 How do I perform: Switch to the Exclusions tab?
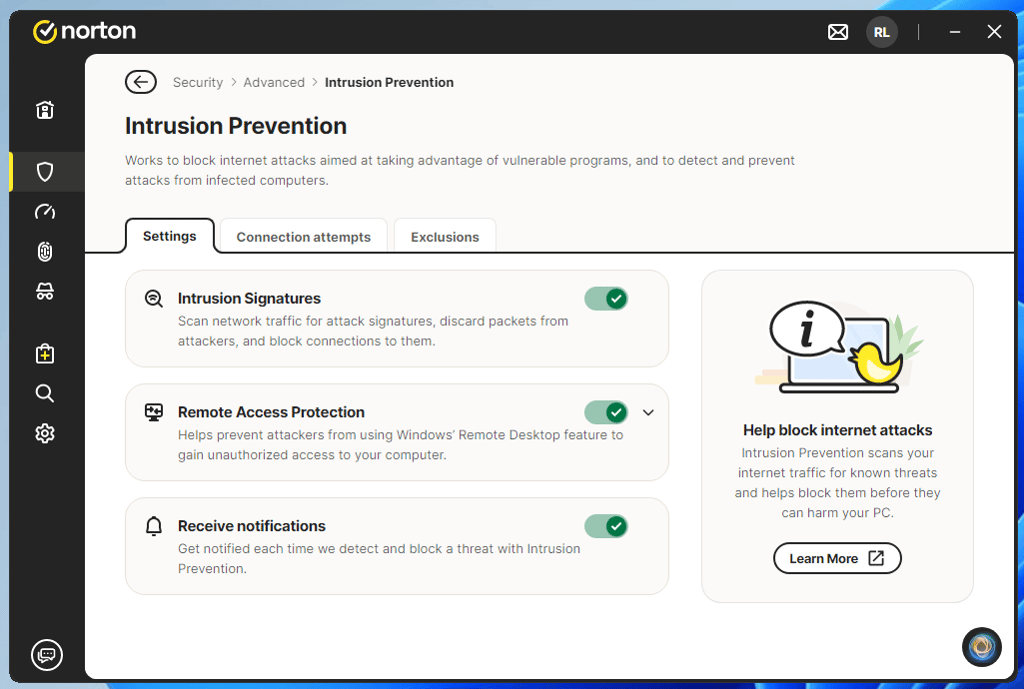click(x=445, y=236)
